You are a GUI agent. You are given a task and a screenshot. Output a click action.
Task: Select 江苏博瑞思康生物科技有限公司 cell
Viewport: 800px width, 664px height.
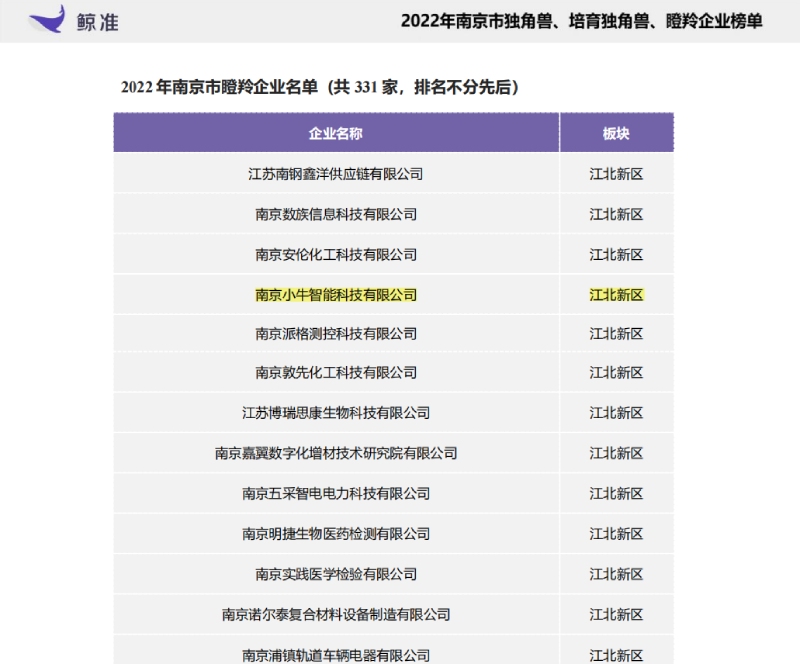pyautogui.click(x=336, y=413)
